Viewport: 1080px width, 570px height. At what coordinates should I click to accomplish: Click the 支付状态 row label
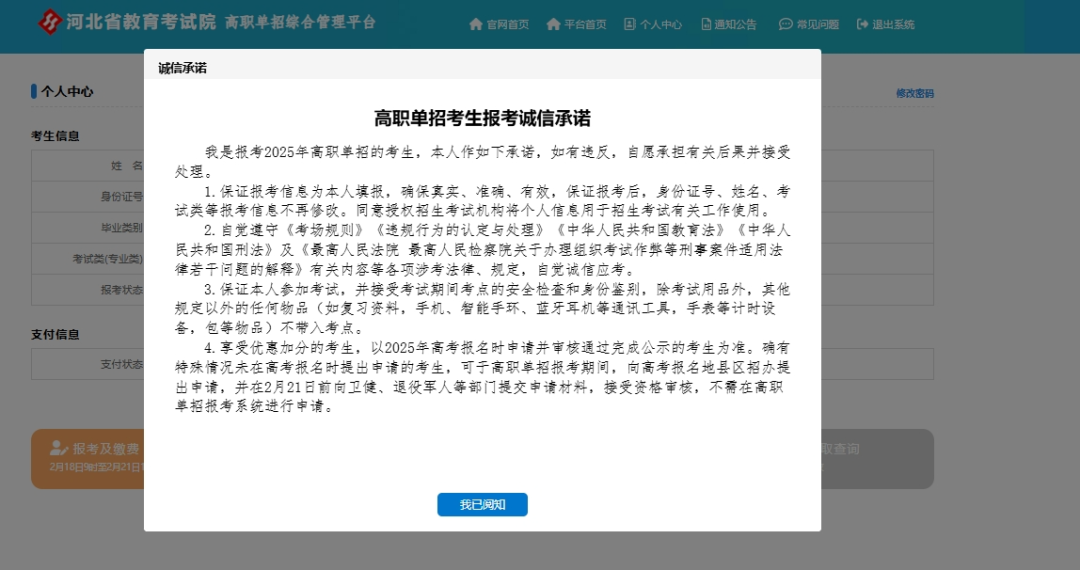(122, 364)
